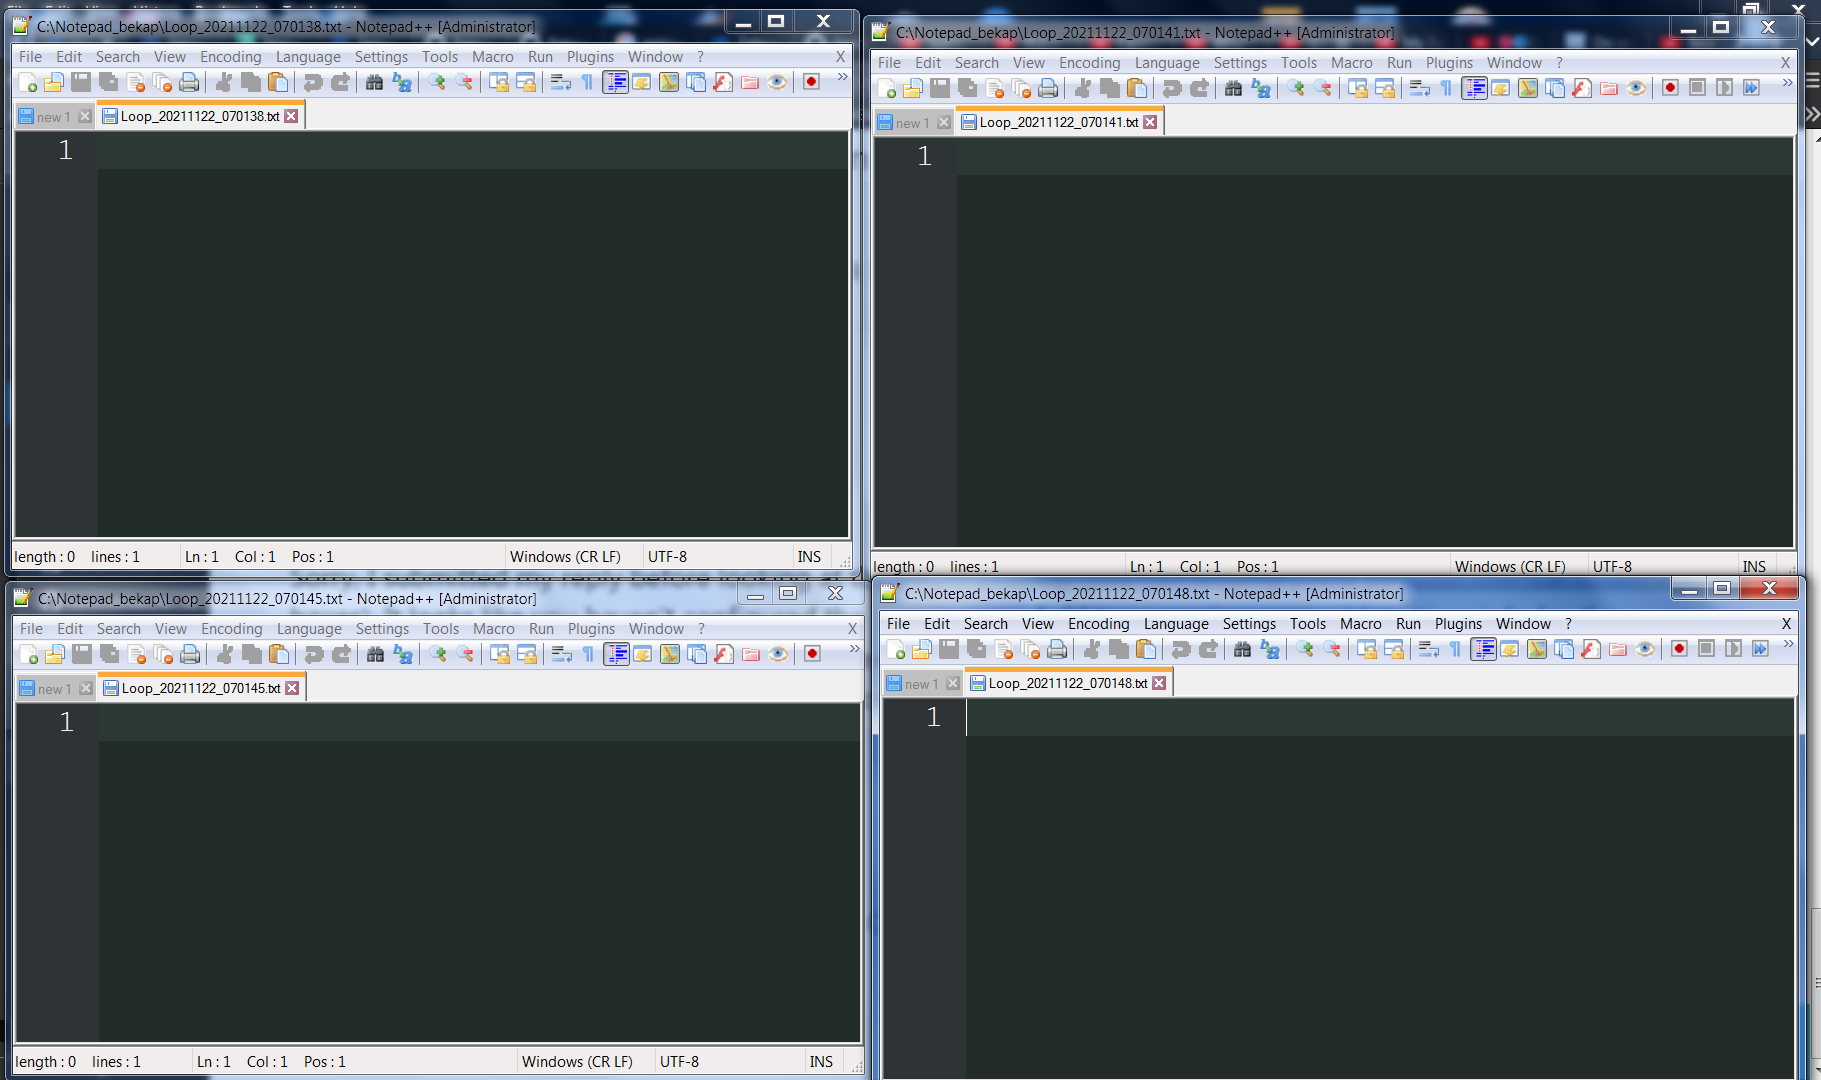Viewport: 1821px width, 1080px height.
Task: Toggle synchronized vertical scrolling in 070145 window
Action: (500, 654)
